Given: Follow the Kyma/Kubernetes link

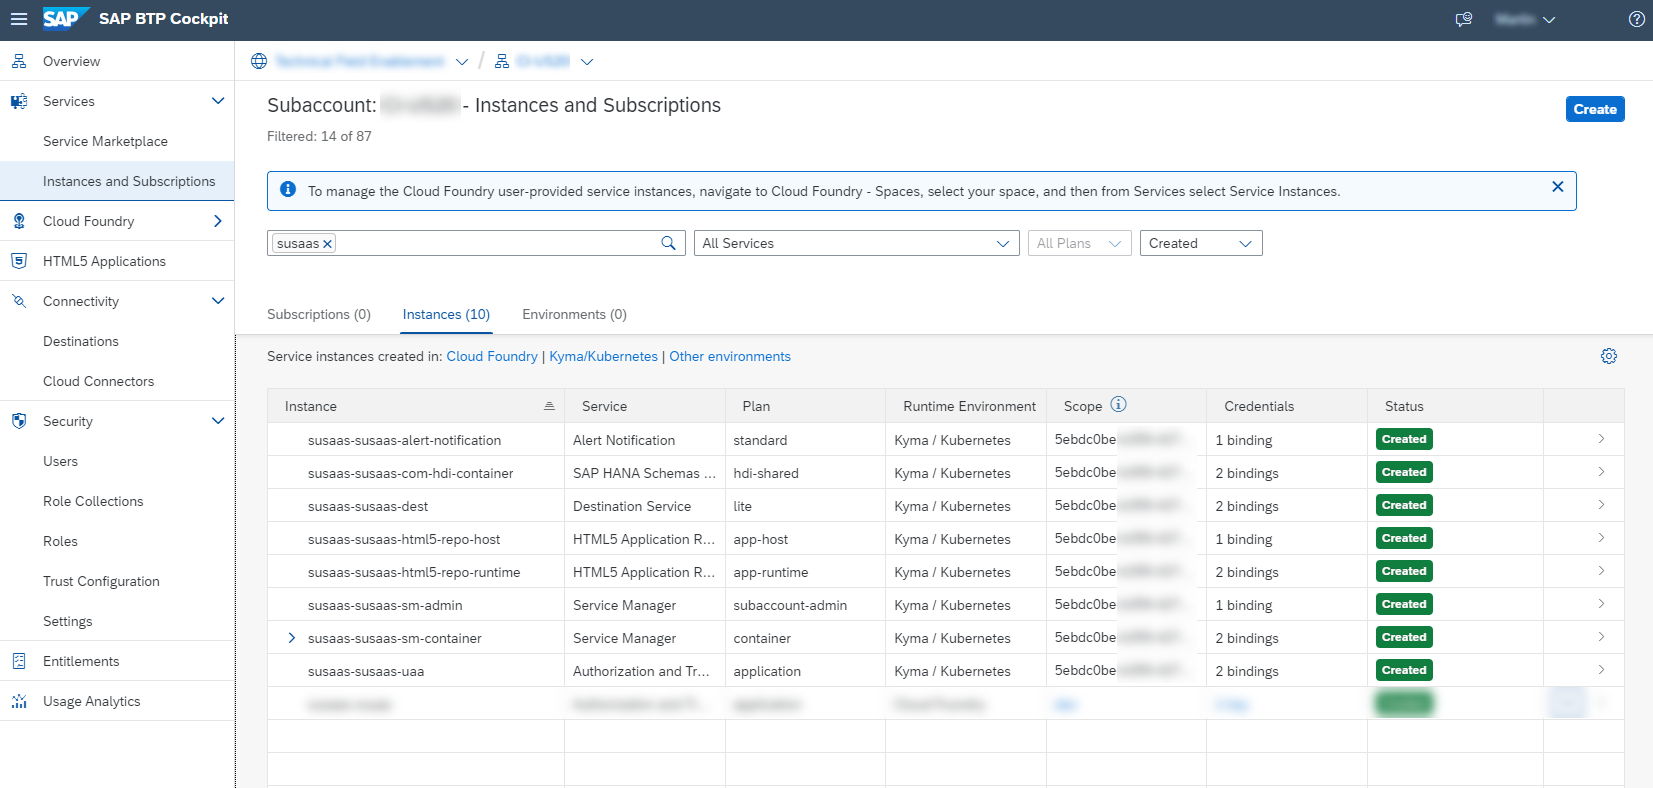Looking at the screenshot, I should (x=604, y=356).
